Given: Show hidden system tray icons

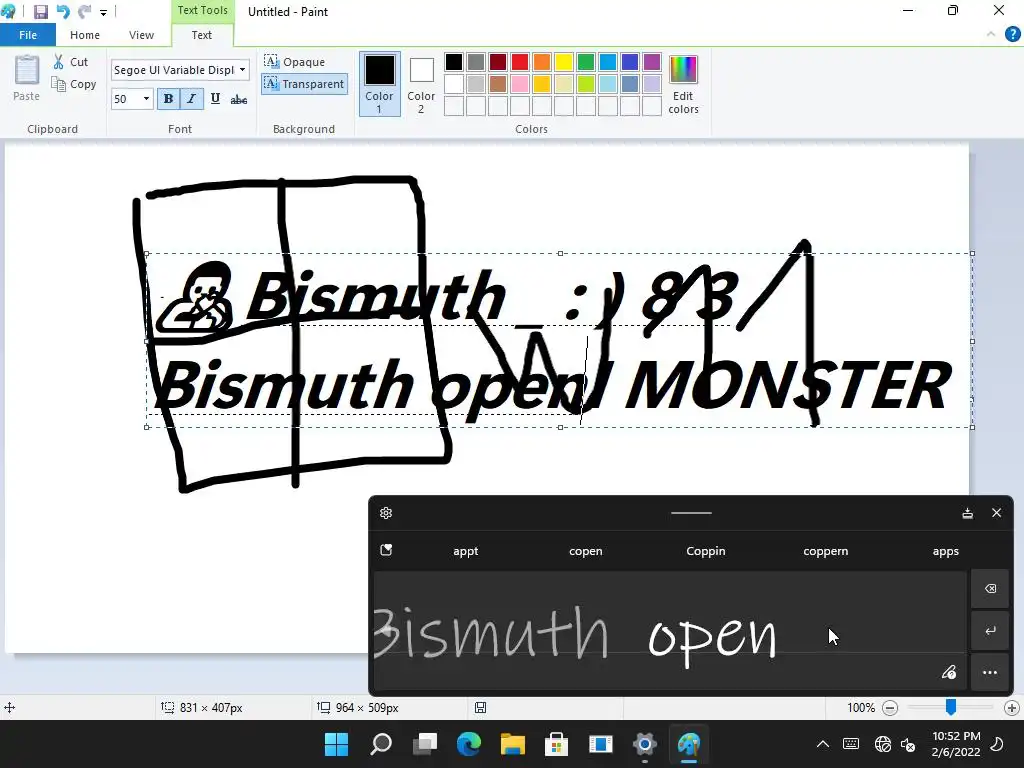Looking at the screenshot, I should point(823,744).
